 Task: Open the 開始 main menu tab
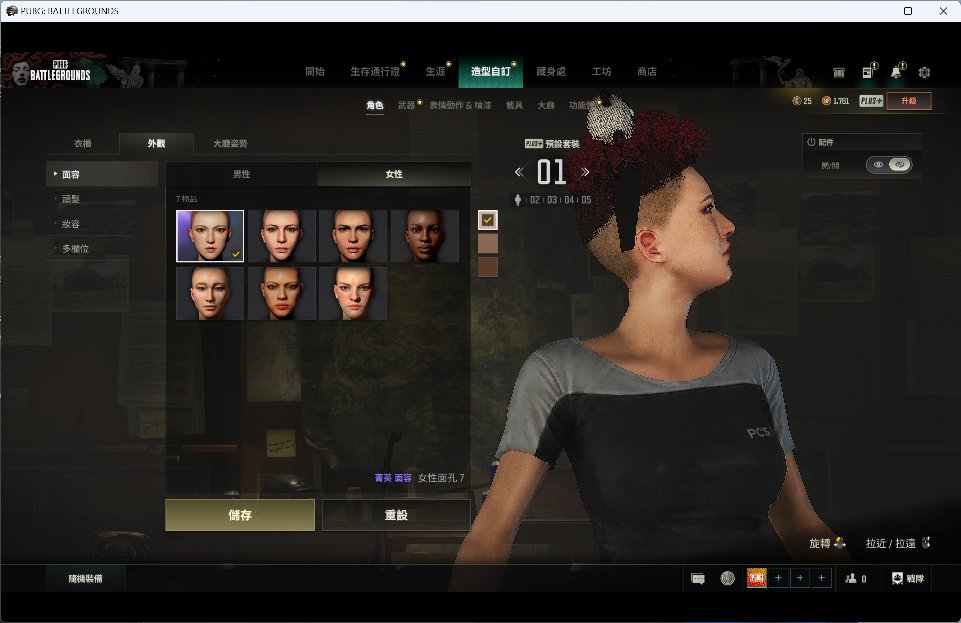pos(315,72)
